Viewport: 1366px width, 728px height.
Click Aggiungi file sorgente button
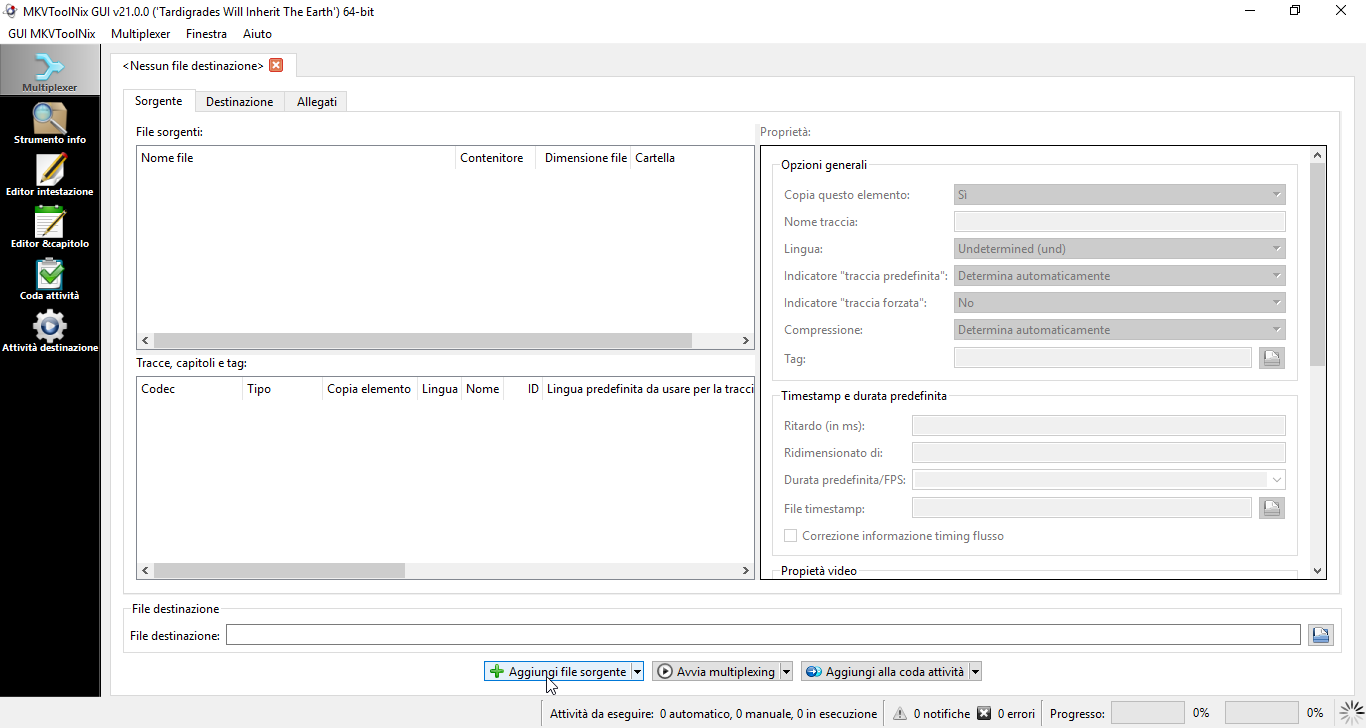[x=558, y=672]
